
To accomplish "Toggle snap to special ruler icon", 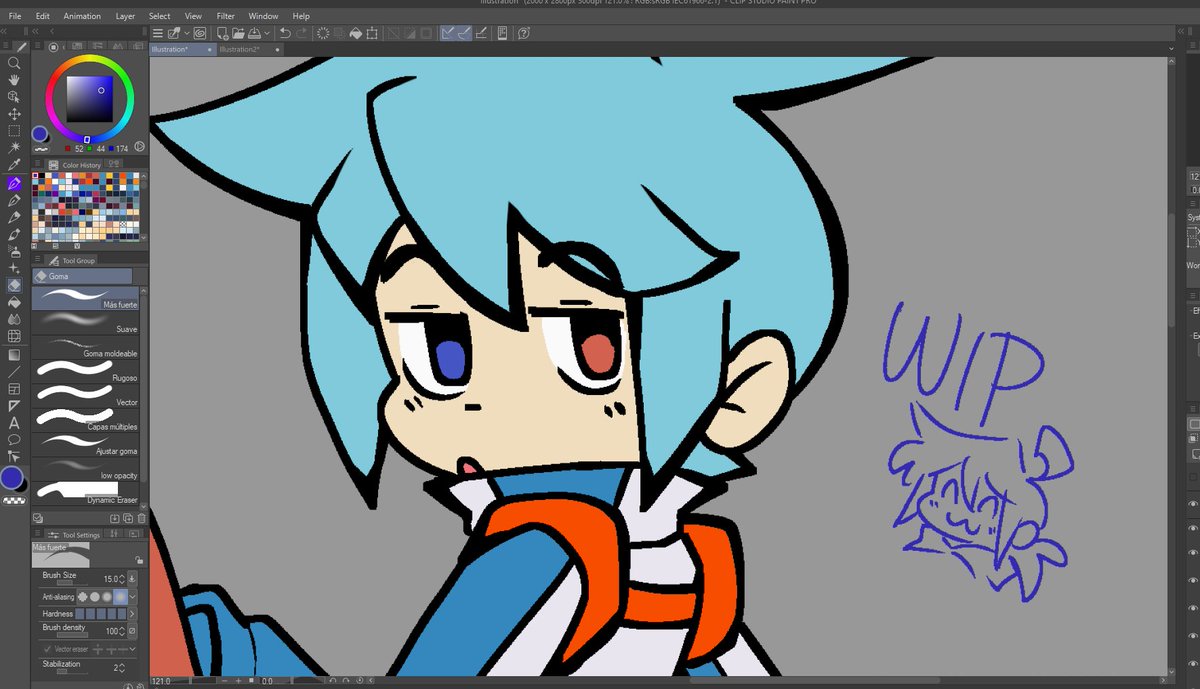I will (464, 33).
